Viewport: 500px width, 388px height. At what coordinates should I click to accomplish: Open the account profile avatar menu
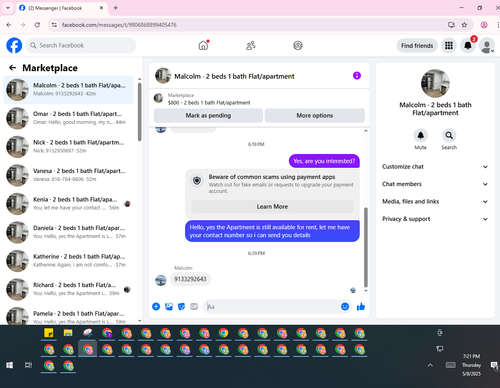point(487,45)
